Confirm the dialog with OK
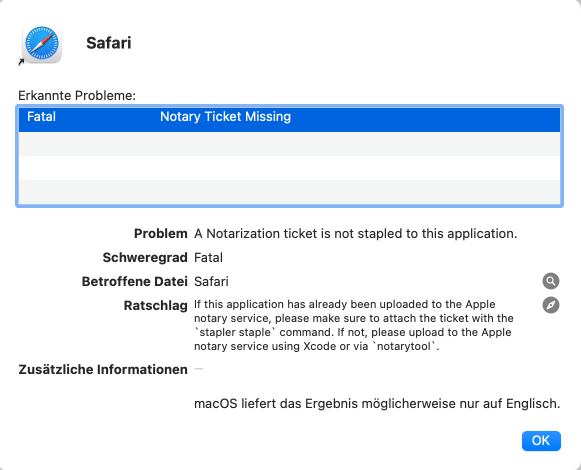The image size is (581, 470). point(541,441)
